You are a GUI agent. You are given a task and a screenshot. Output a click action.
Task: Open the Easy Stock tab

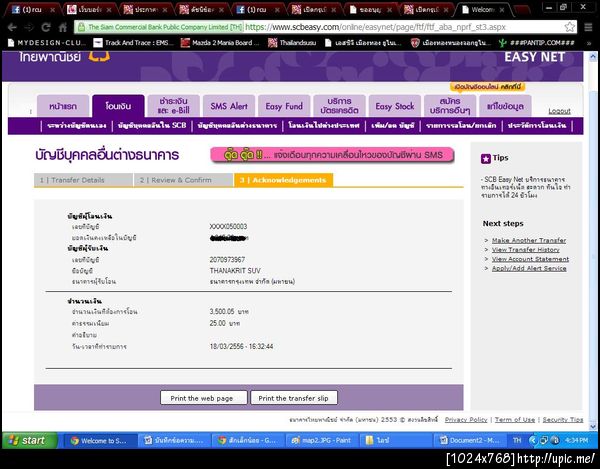tap(395, 106)
